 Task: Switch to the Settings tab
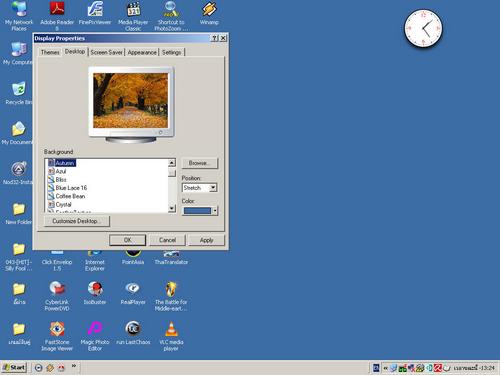172,52
